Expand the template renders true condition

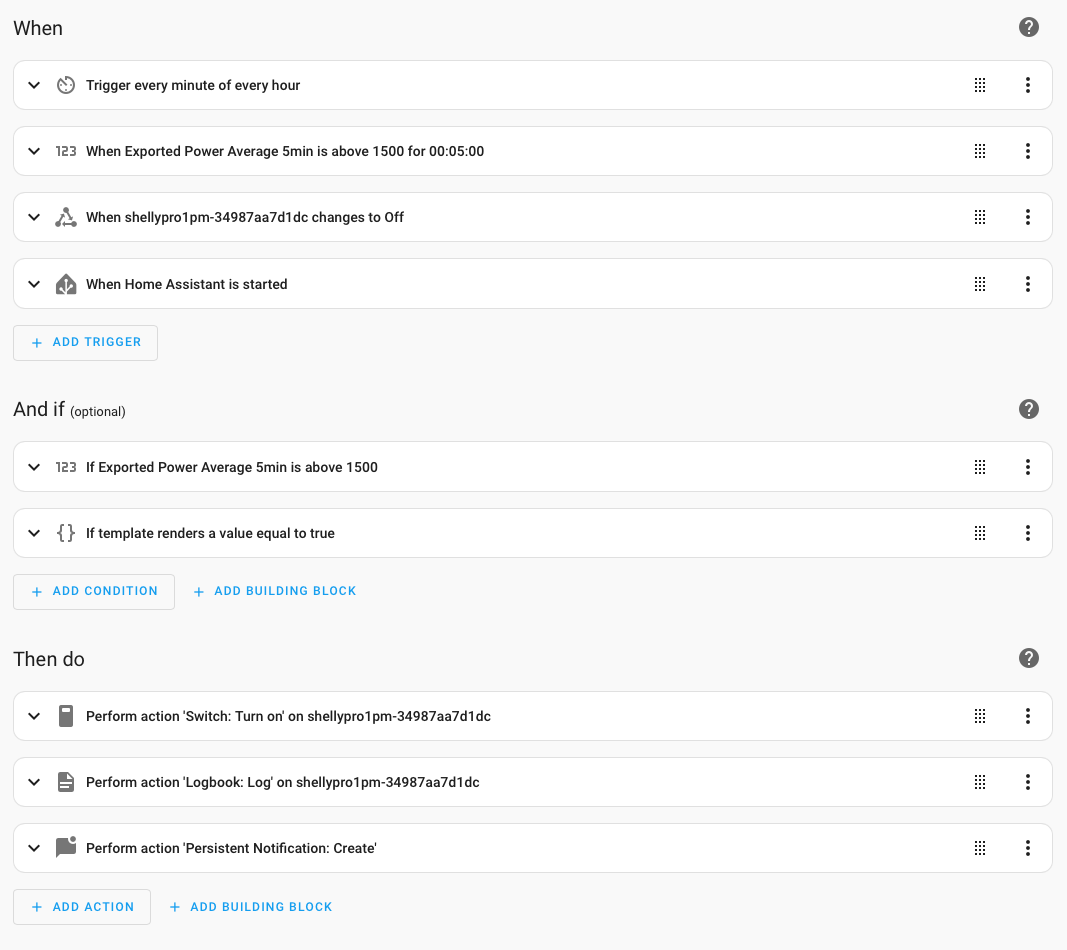point(34,533)
